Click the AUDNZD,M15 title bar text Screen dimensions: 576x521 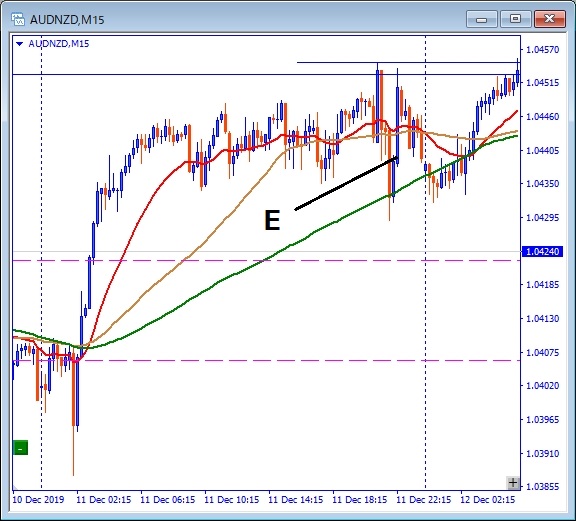[67, 20]
